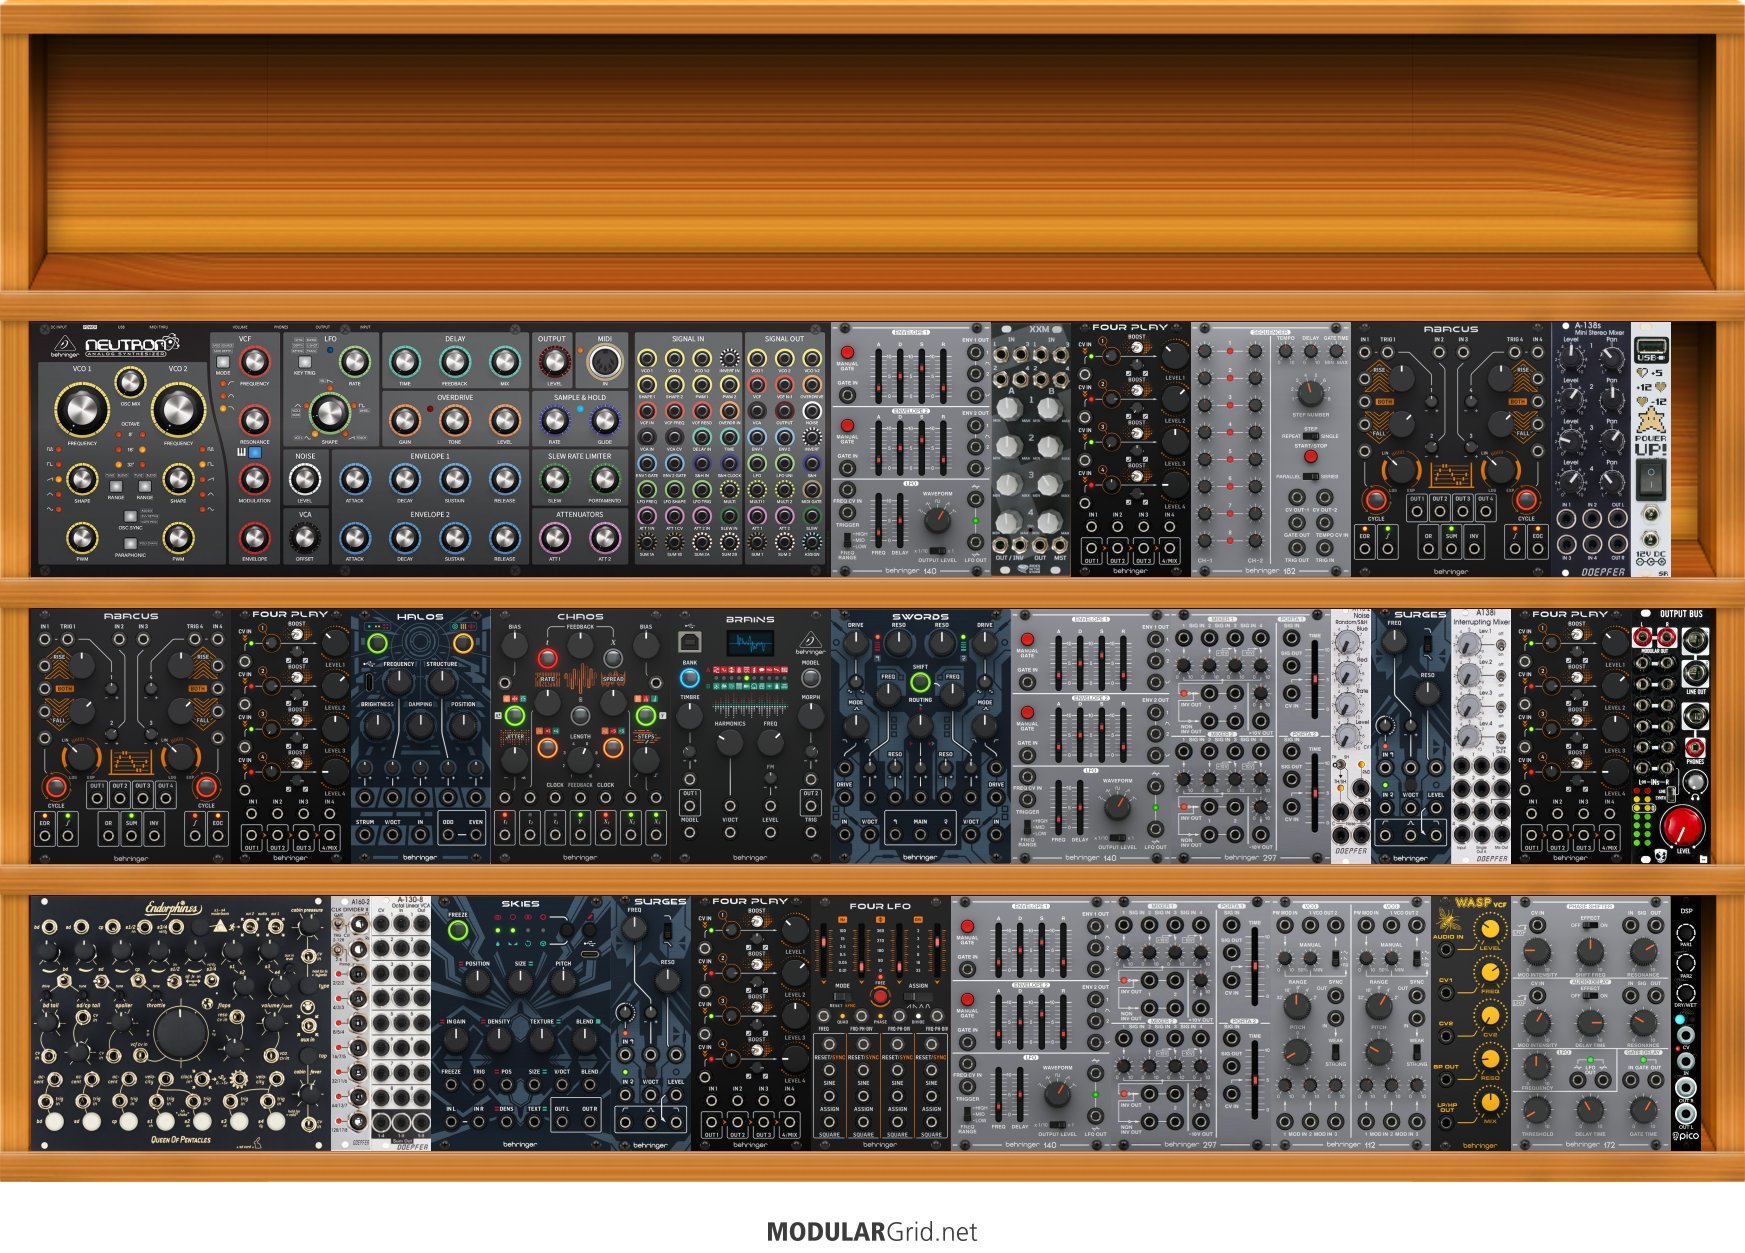Select the A-160-2 Clock Divider module
The image size is (1745, 1253).
pos(351,1023)
